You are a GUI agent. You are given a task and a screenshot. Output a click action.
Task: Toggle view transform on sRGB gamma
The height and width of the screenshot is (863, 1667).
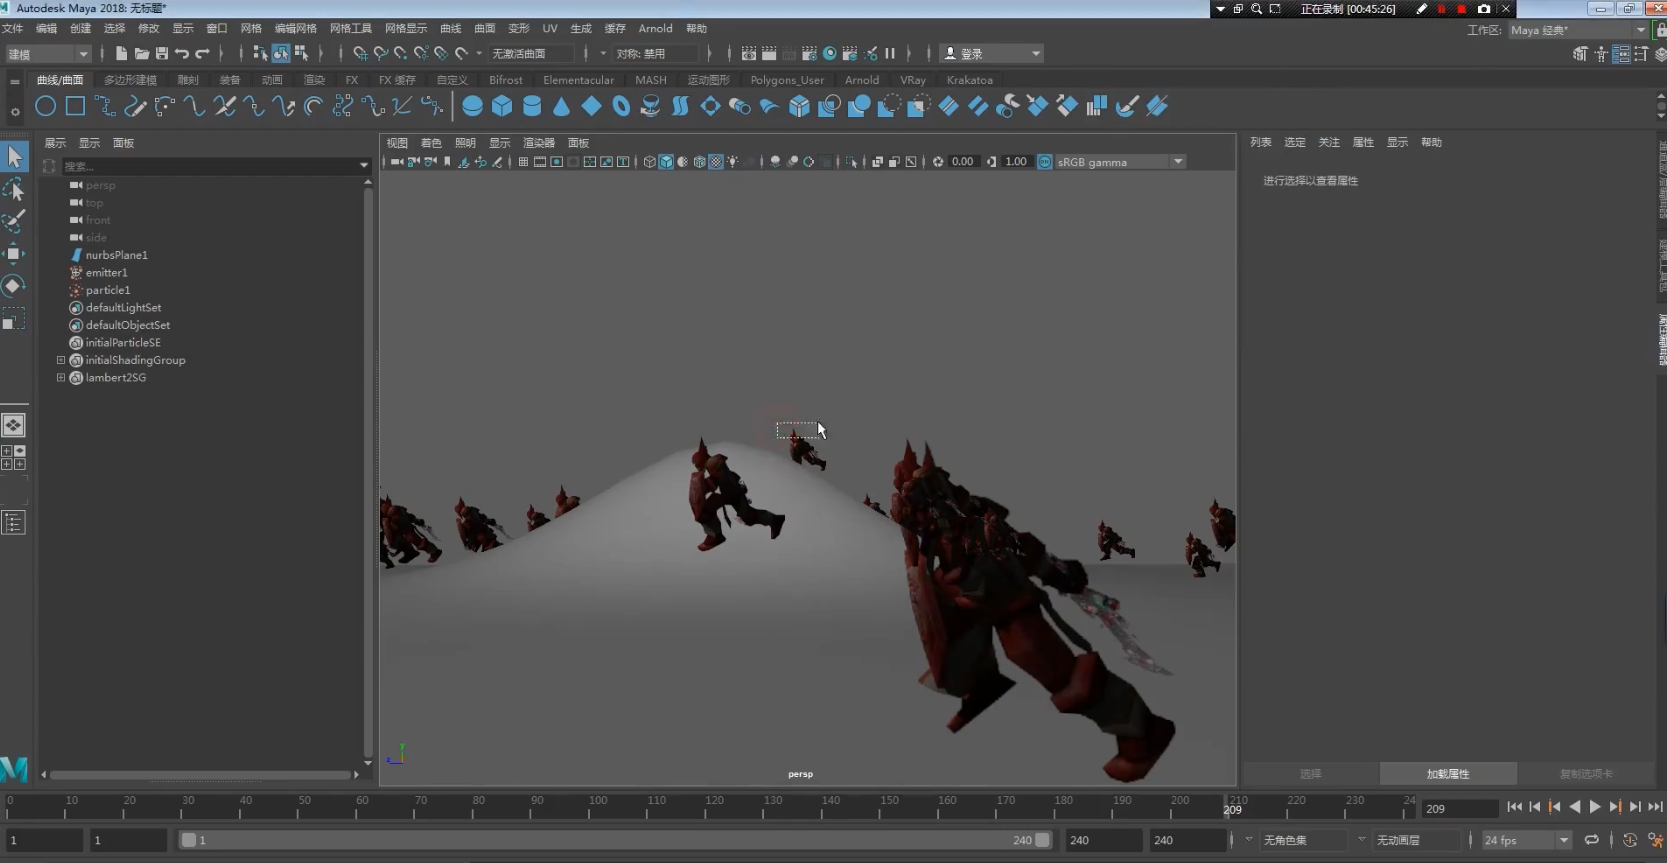[1045, 162]
